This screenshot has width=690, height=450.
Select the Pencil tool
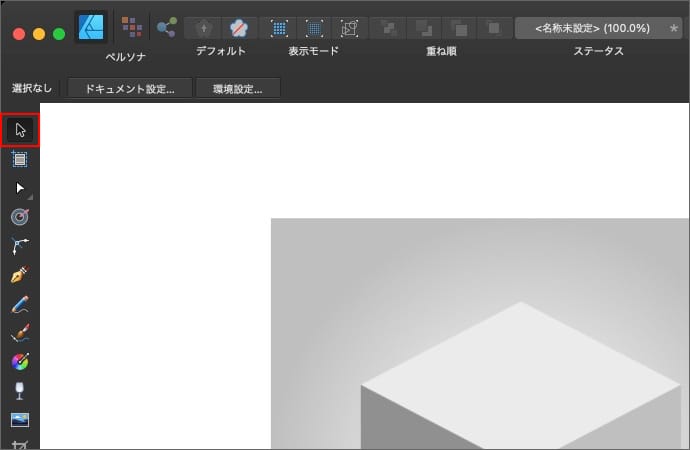pos(20,304)
